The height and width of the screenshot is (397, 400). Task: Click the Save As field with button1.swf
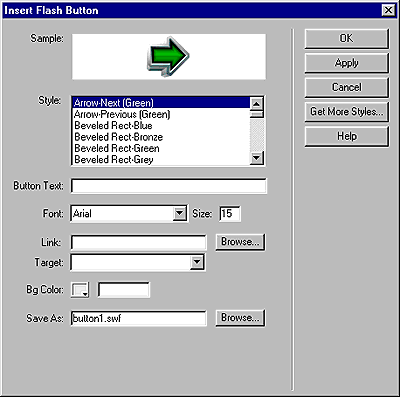pyautogui.click(x=138, y=318)
